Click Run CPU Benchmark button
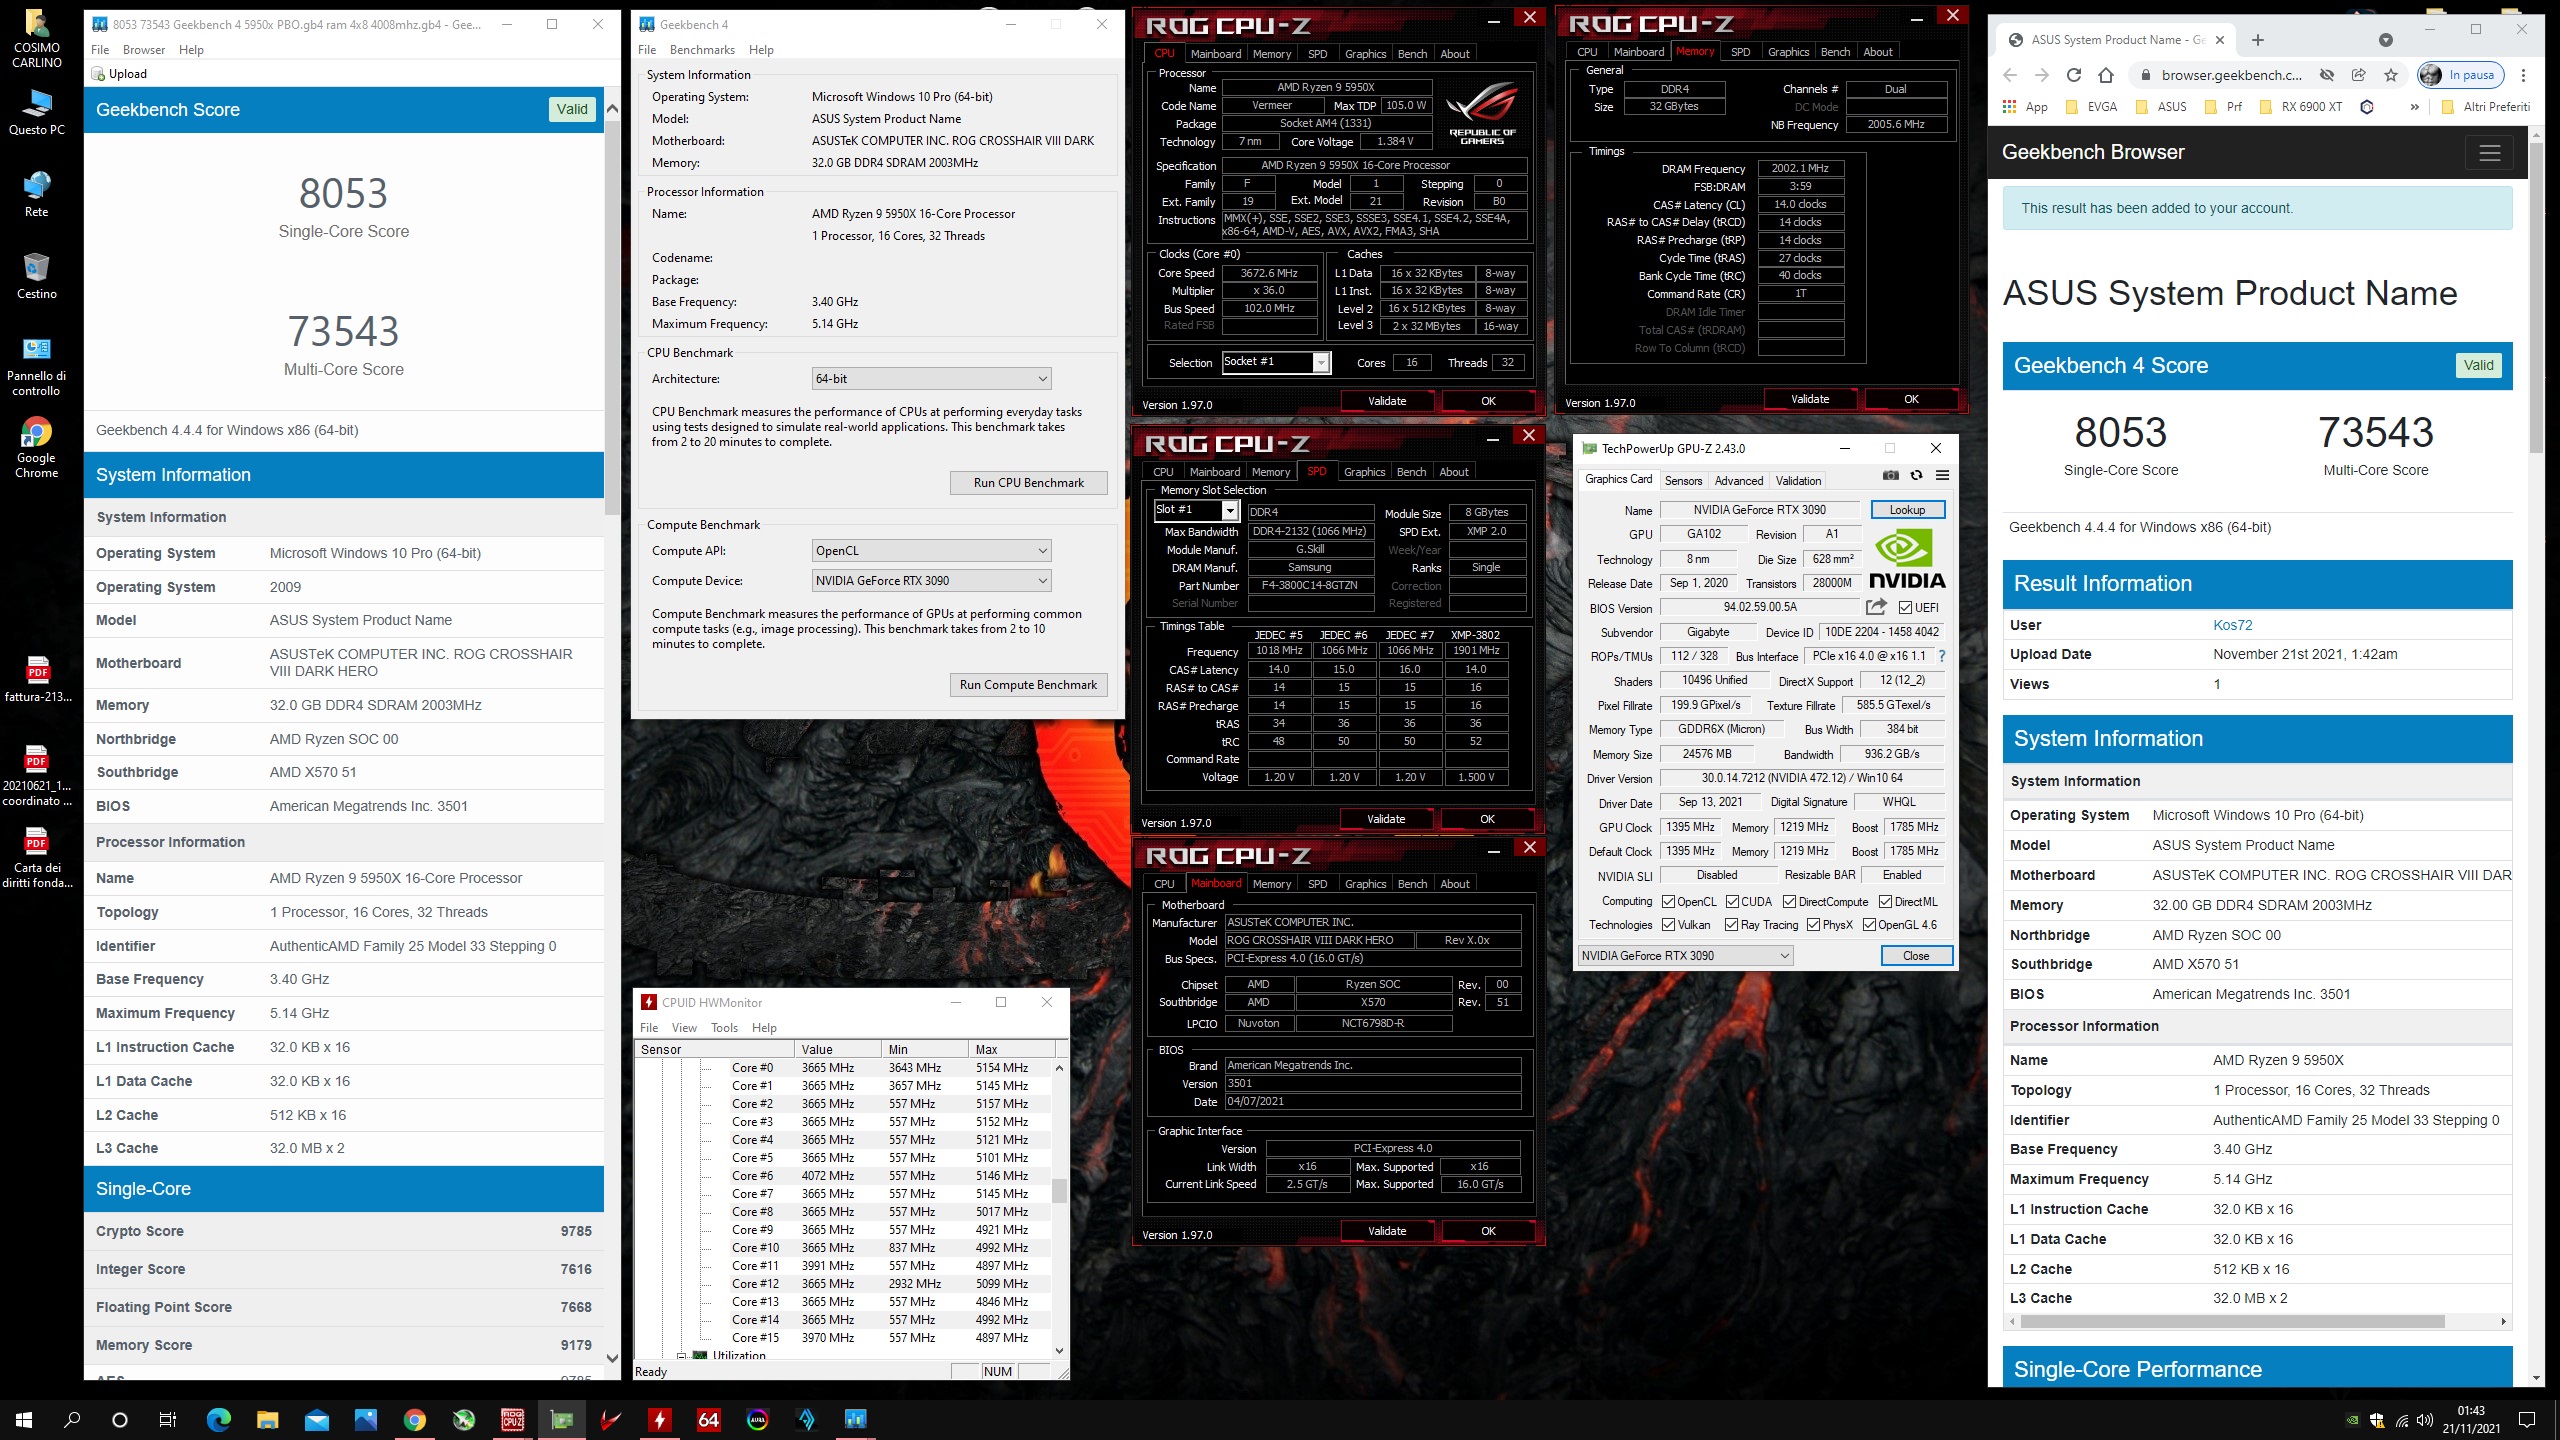The width and height of the screenshot is (2560, 1440). point(1028,483)
